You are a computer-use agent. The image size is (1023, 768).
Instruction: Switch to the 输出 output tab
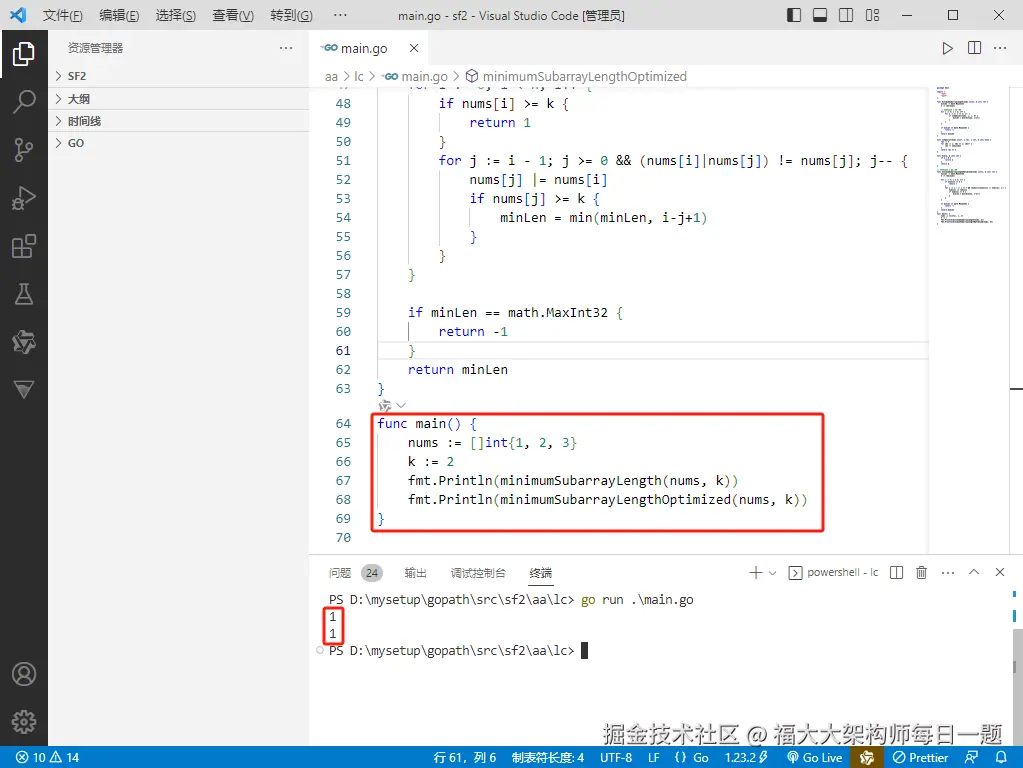[415, 573]
